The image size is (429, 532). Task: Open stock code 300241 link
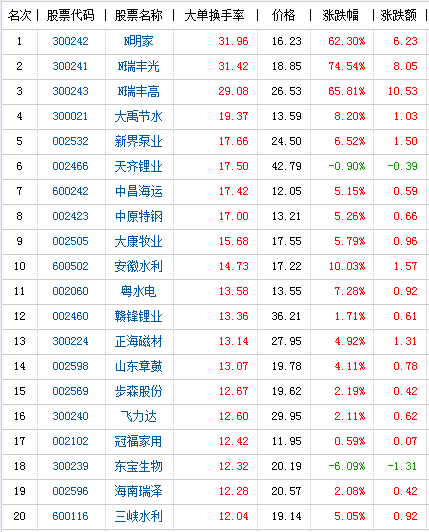point(70,66)
